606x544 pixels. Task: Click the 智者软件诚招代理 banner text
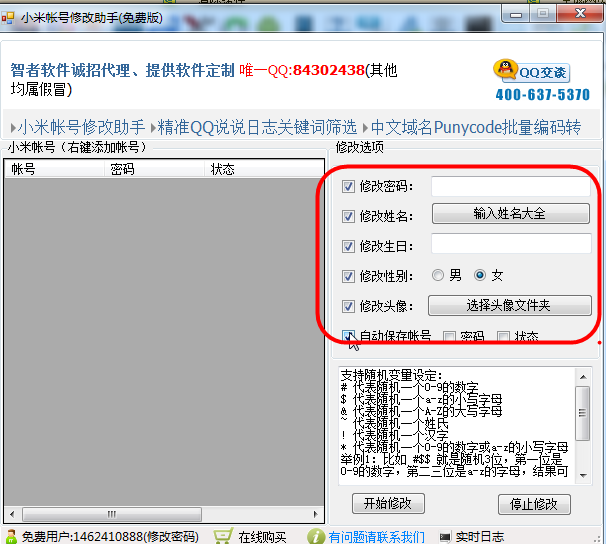click(70, 70)
